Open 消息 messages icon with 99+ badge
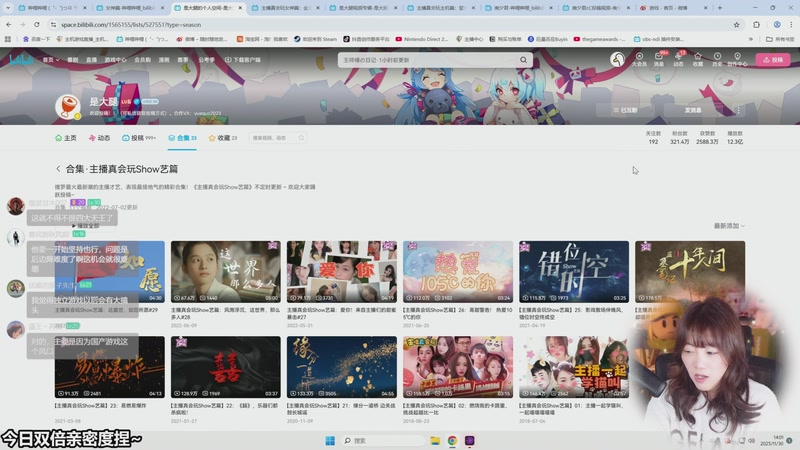 click(659, 60)
